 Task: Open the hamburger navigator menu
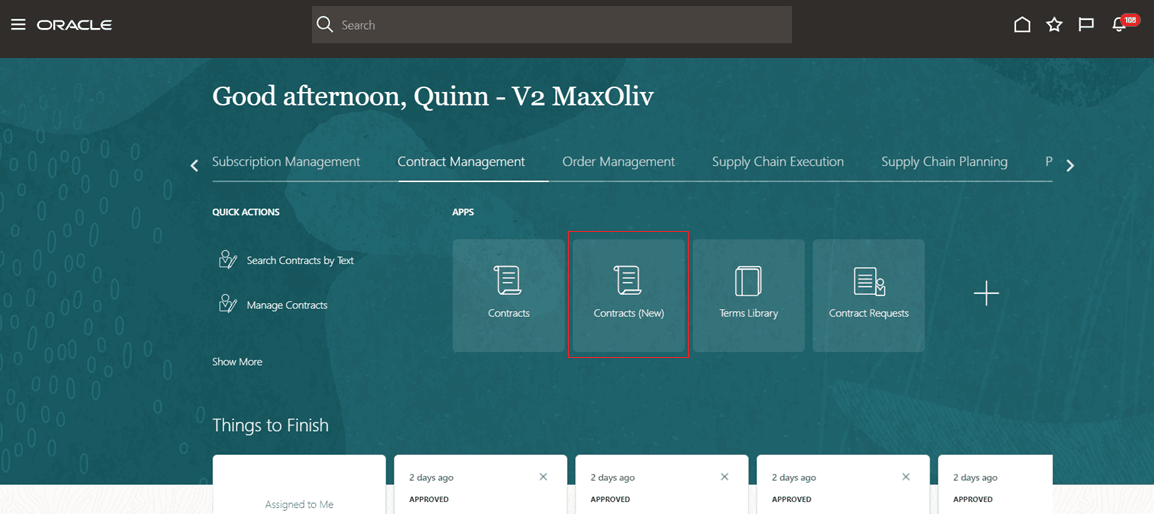[x=18, y=25]
